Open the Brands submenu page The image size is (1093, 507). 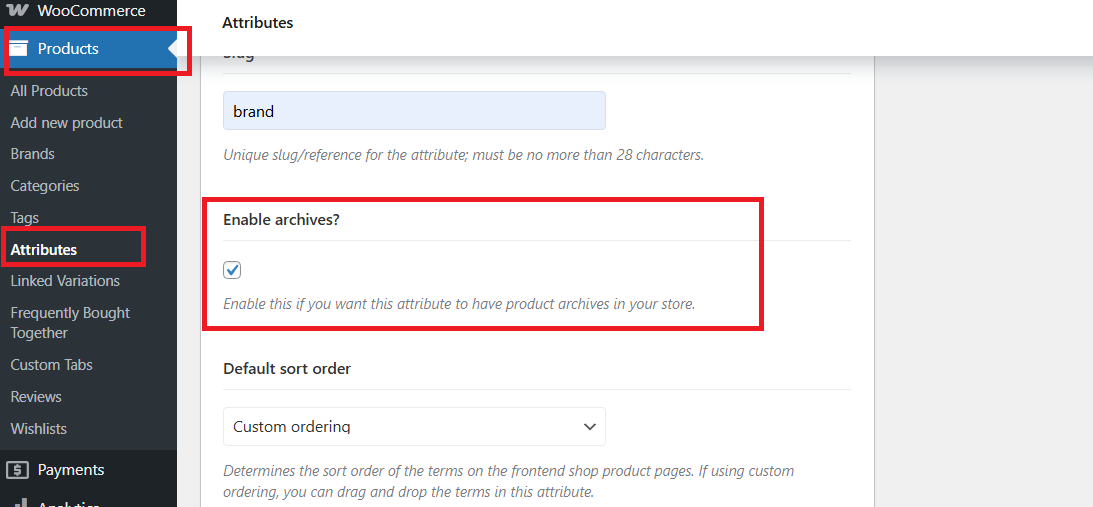pyautogui.click(x=32, y=154)
